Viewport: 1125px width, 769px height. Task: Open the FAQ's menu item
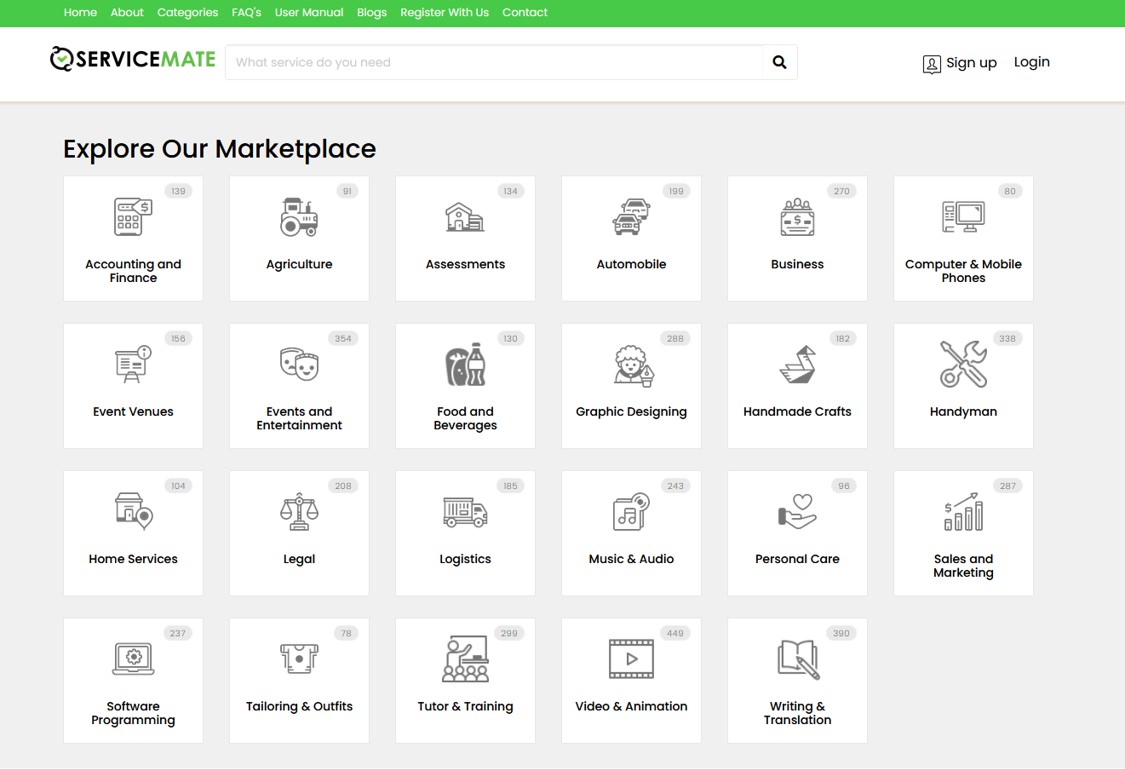pyautogui.click(x=246, y=12)
